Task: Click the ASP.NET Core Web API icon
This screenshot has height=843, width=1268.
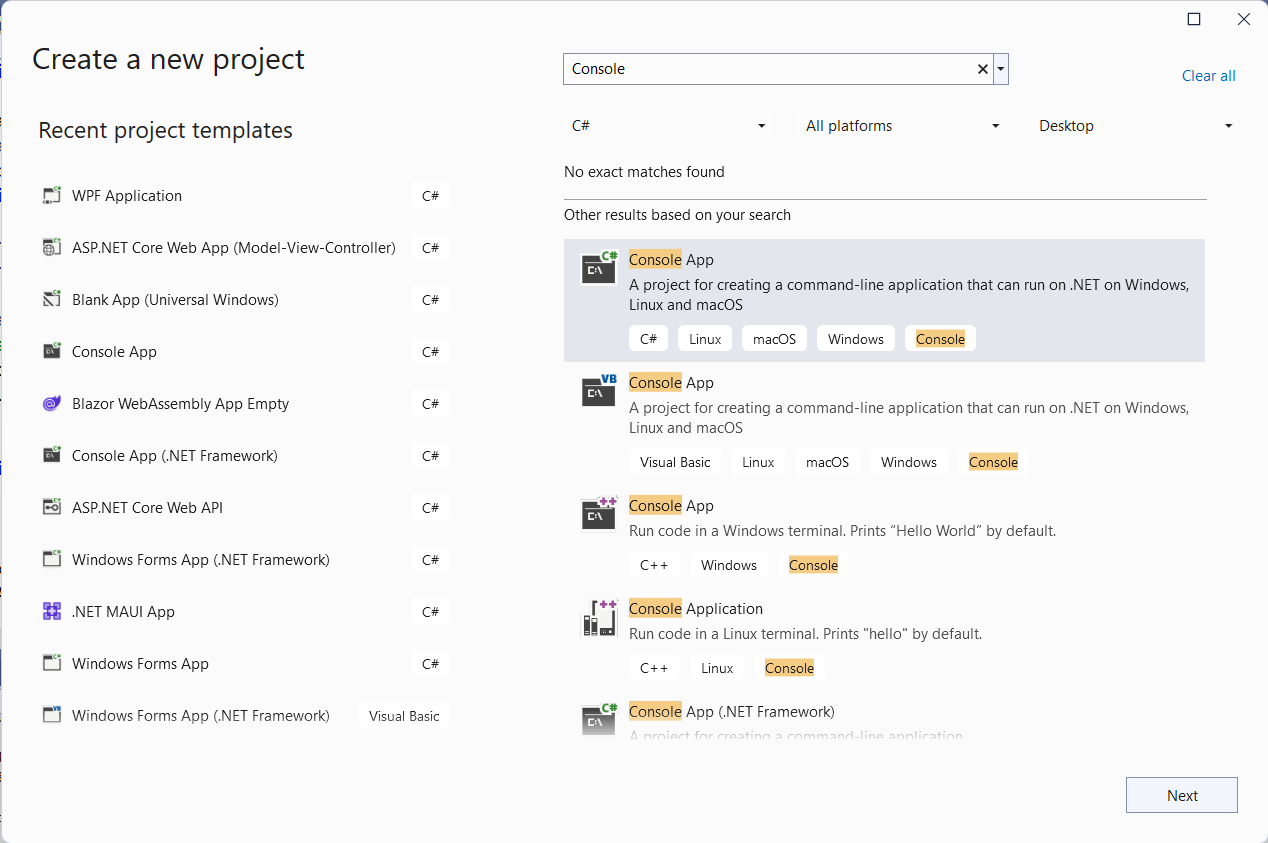Action: [52, 508]
